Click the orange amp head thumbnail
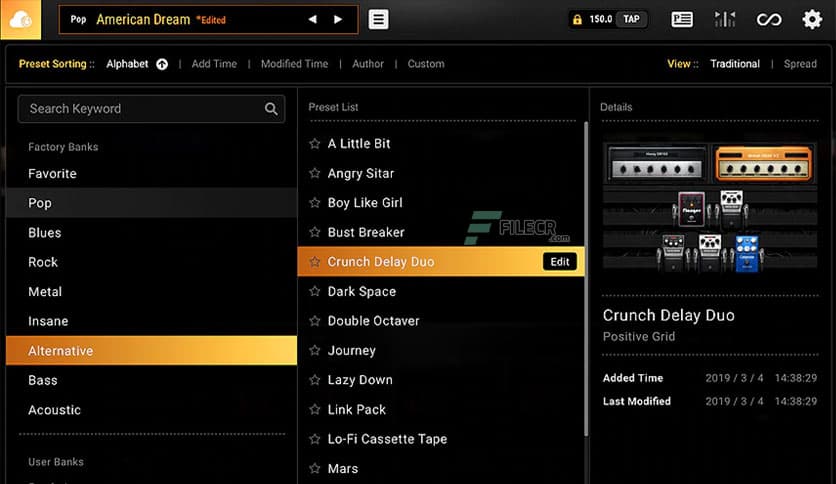Viewport: 836px width, 484px height. click(x=763, y=164)
